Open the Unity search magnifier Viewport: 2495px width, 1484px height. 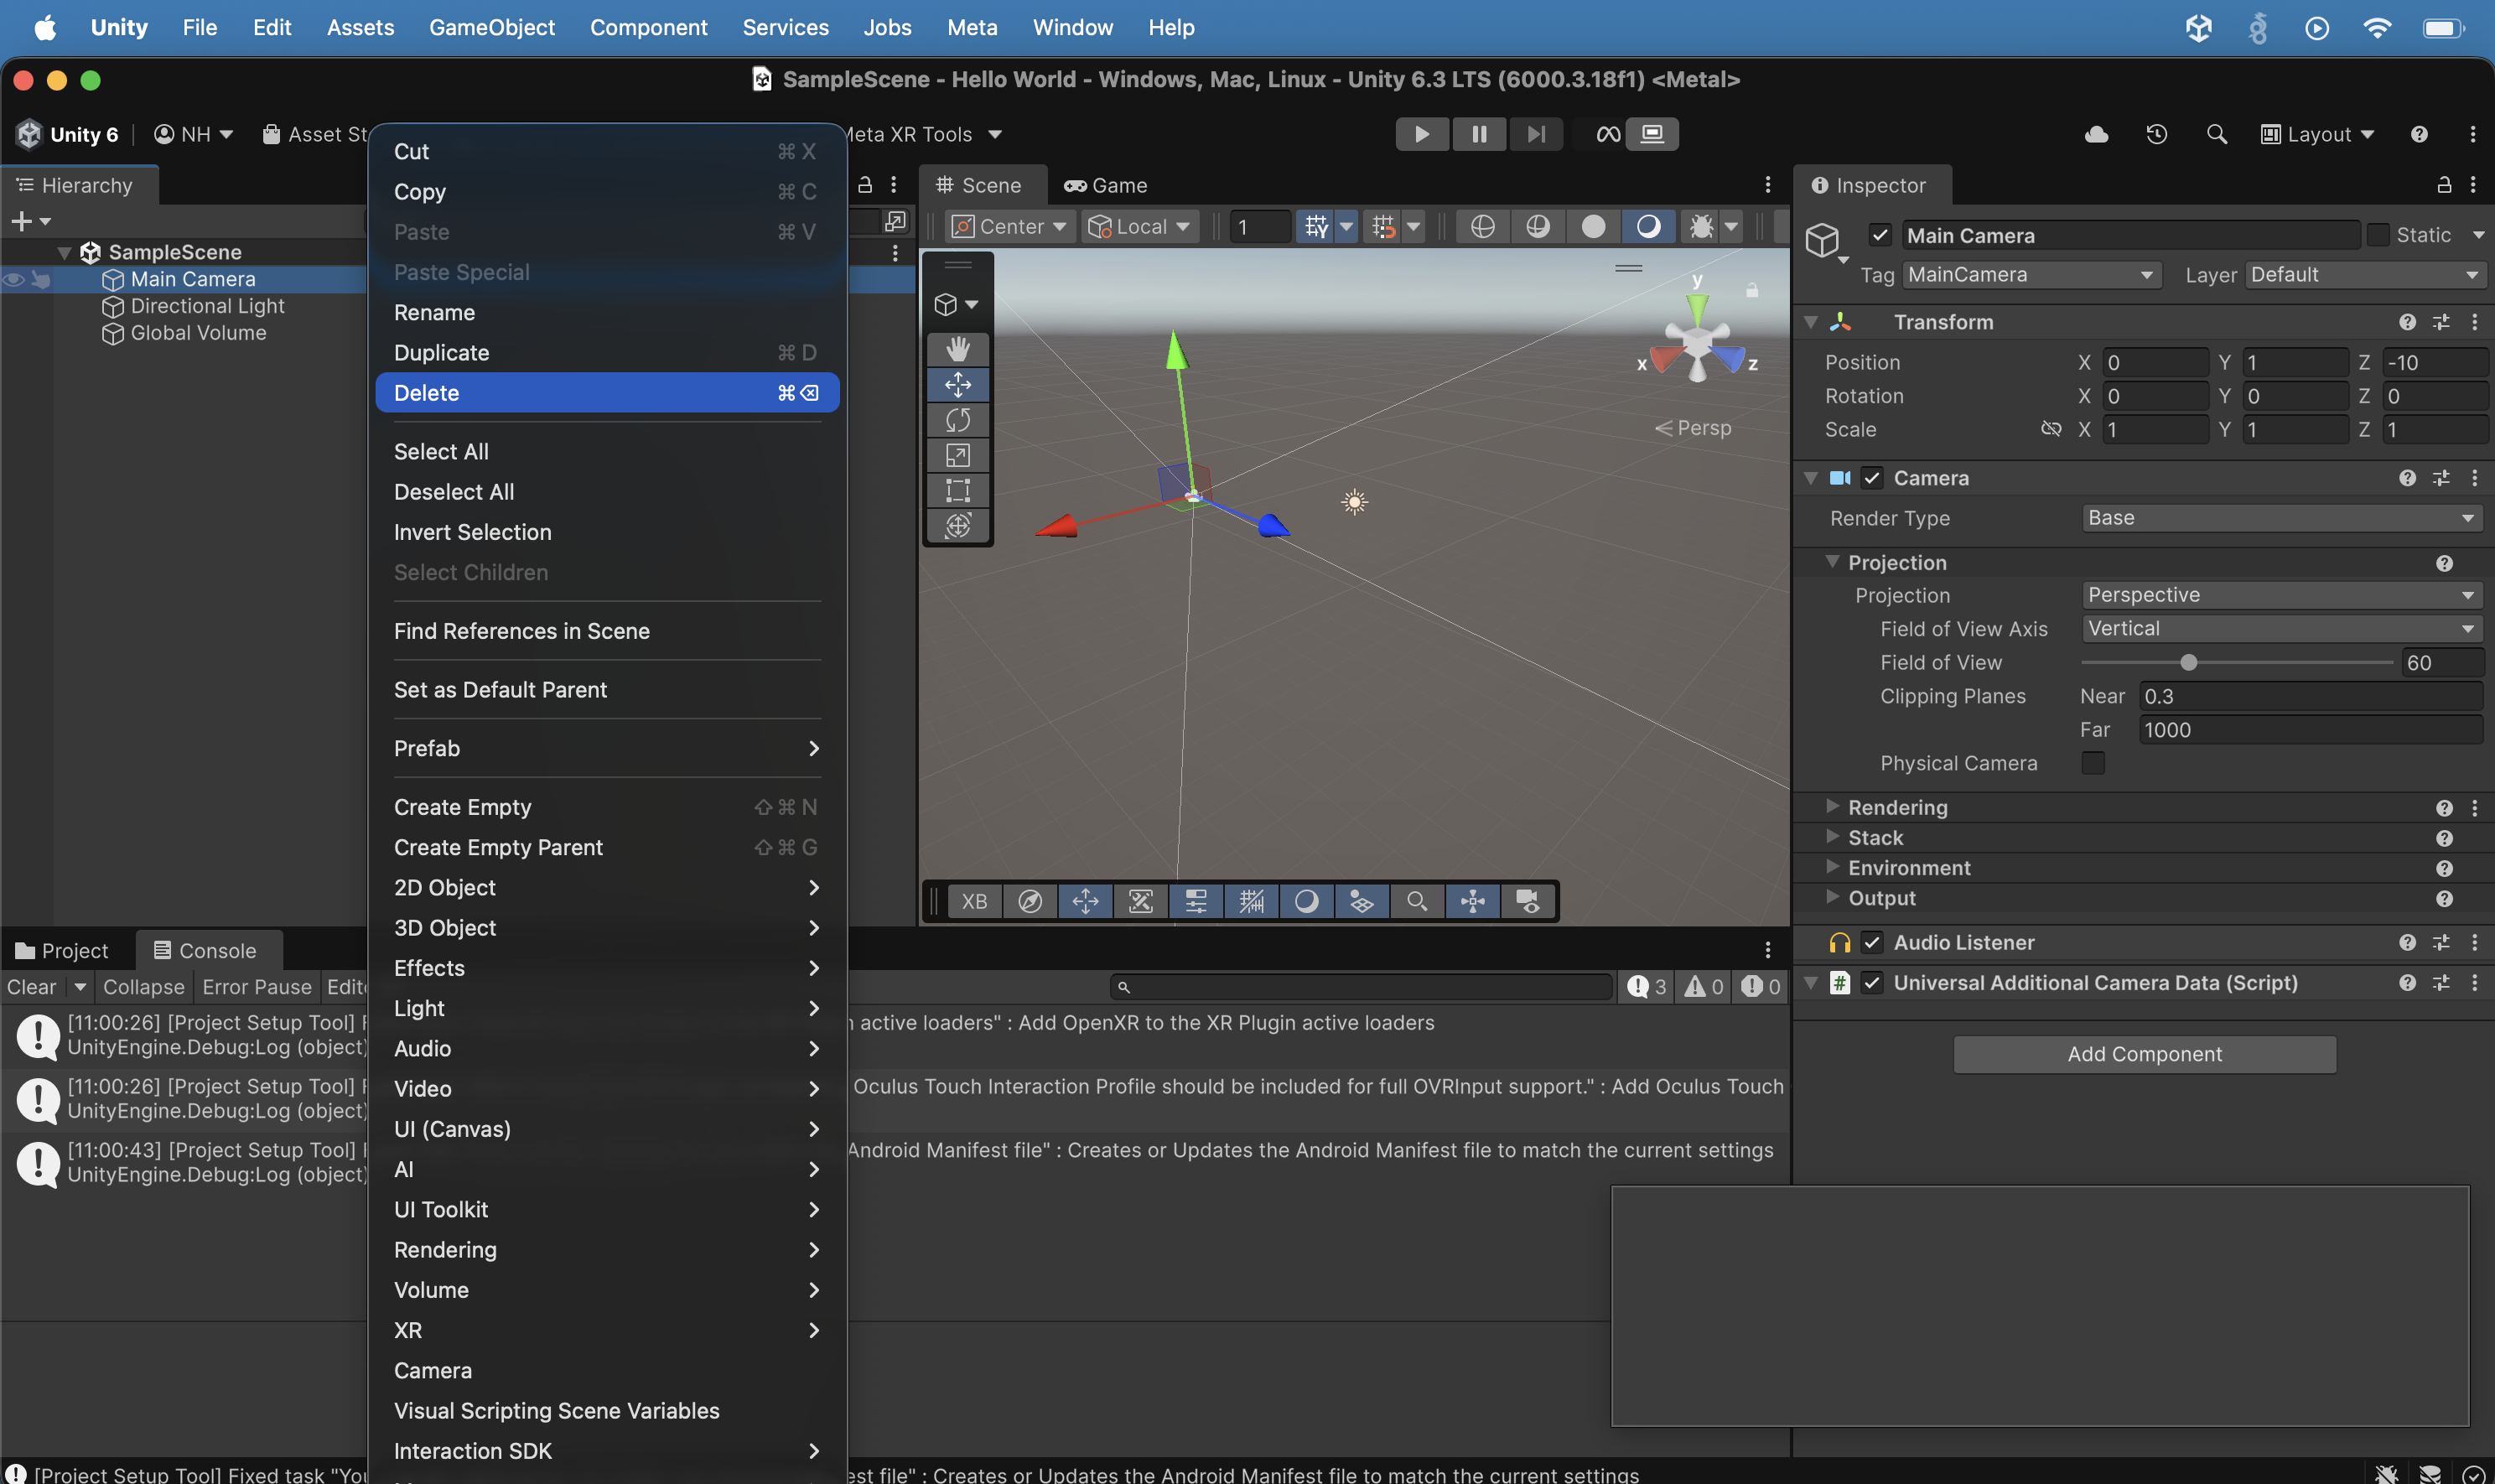tap(2217, 134)
